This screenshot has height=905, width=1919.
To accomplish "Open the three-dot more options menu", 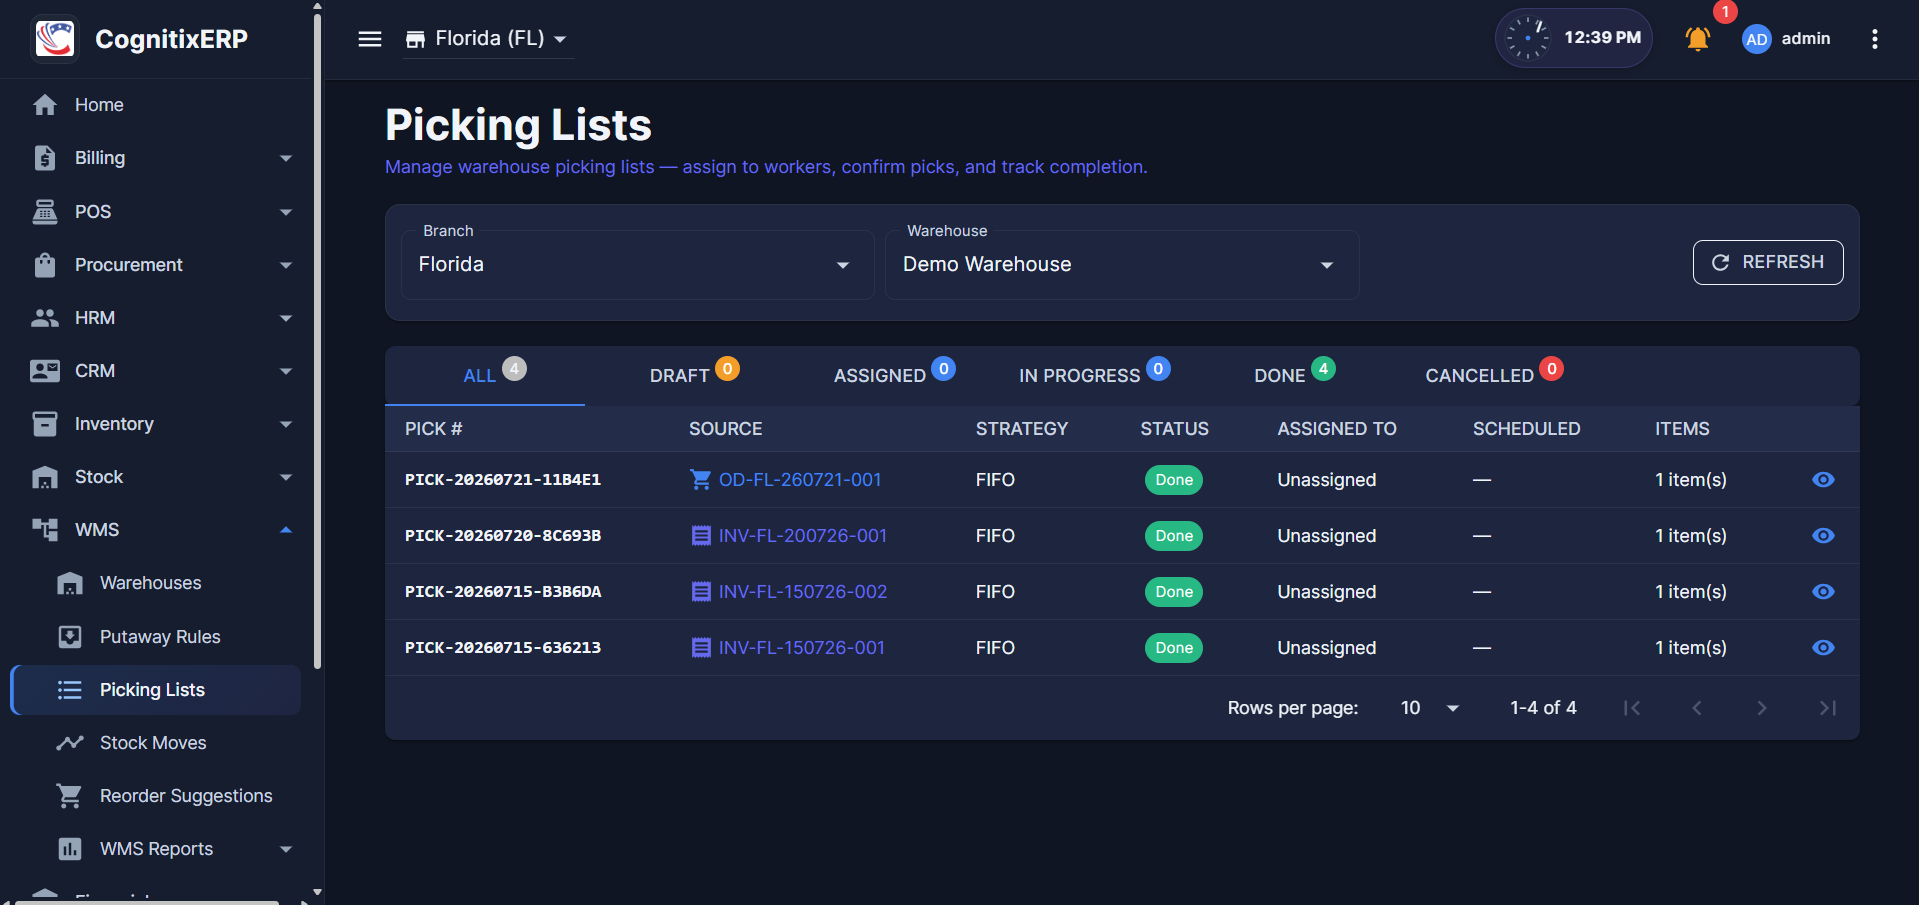I will 1874,39.
